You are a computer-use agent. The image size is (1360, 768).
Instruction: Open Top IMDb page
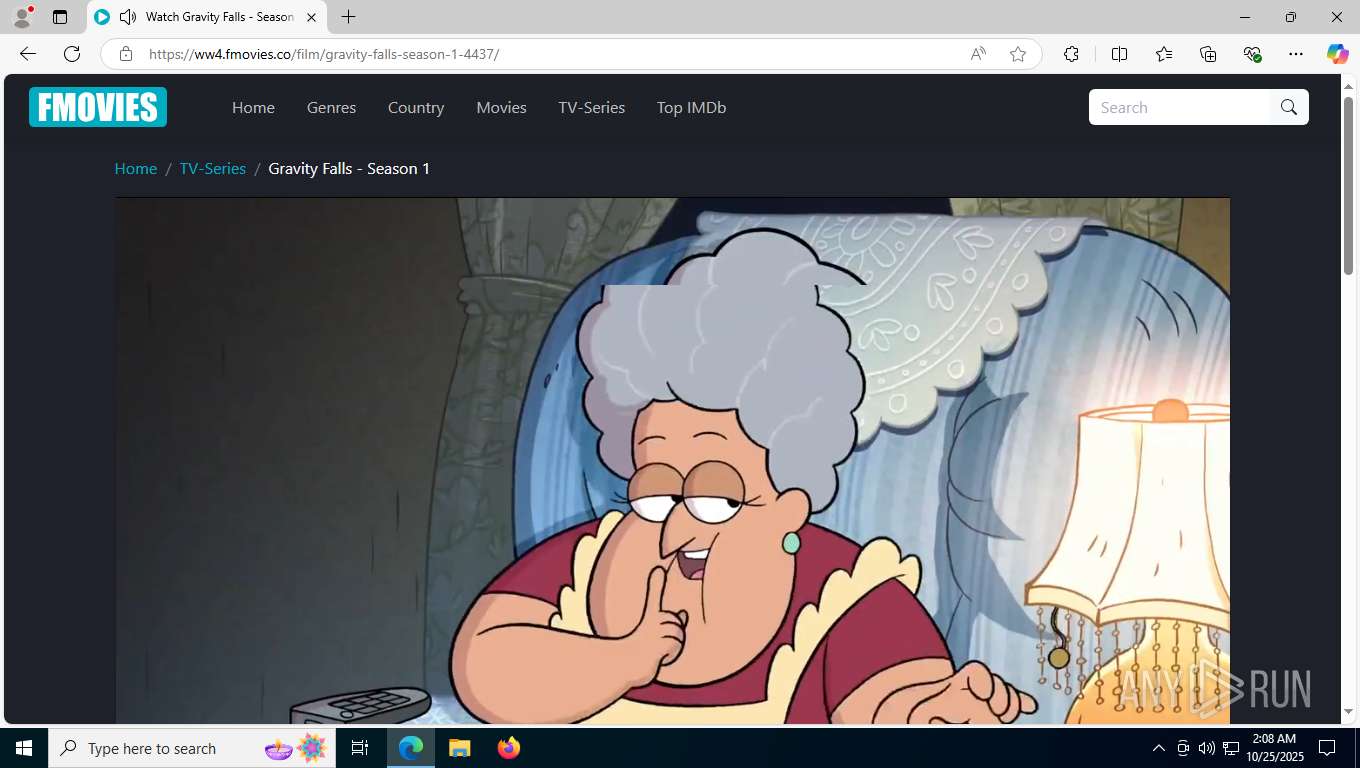pyautogui.click(x=691, y=107)
